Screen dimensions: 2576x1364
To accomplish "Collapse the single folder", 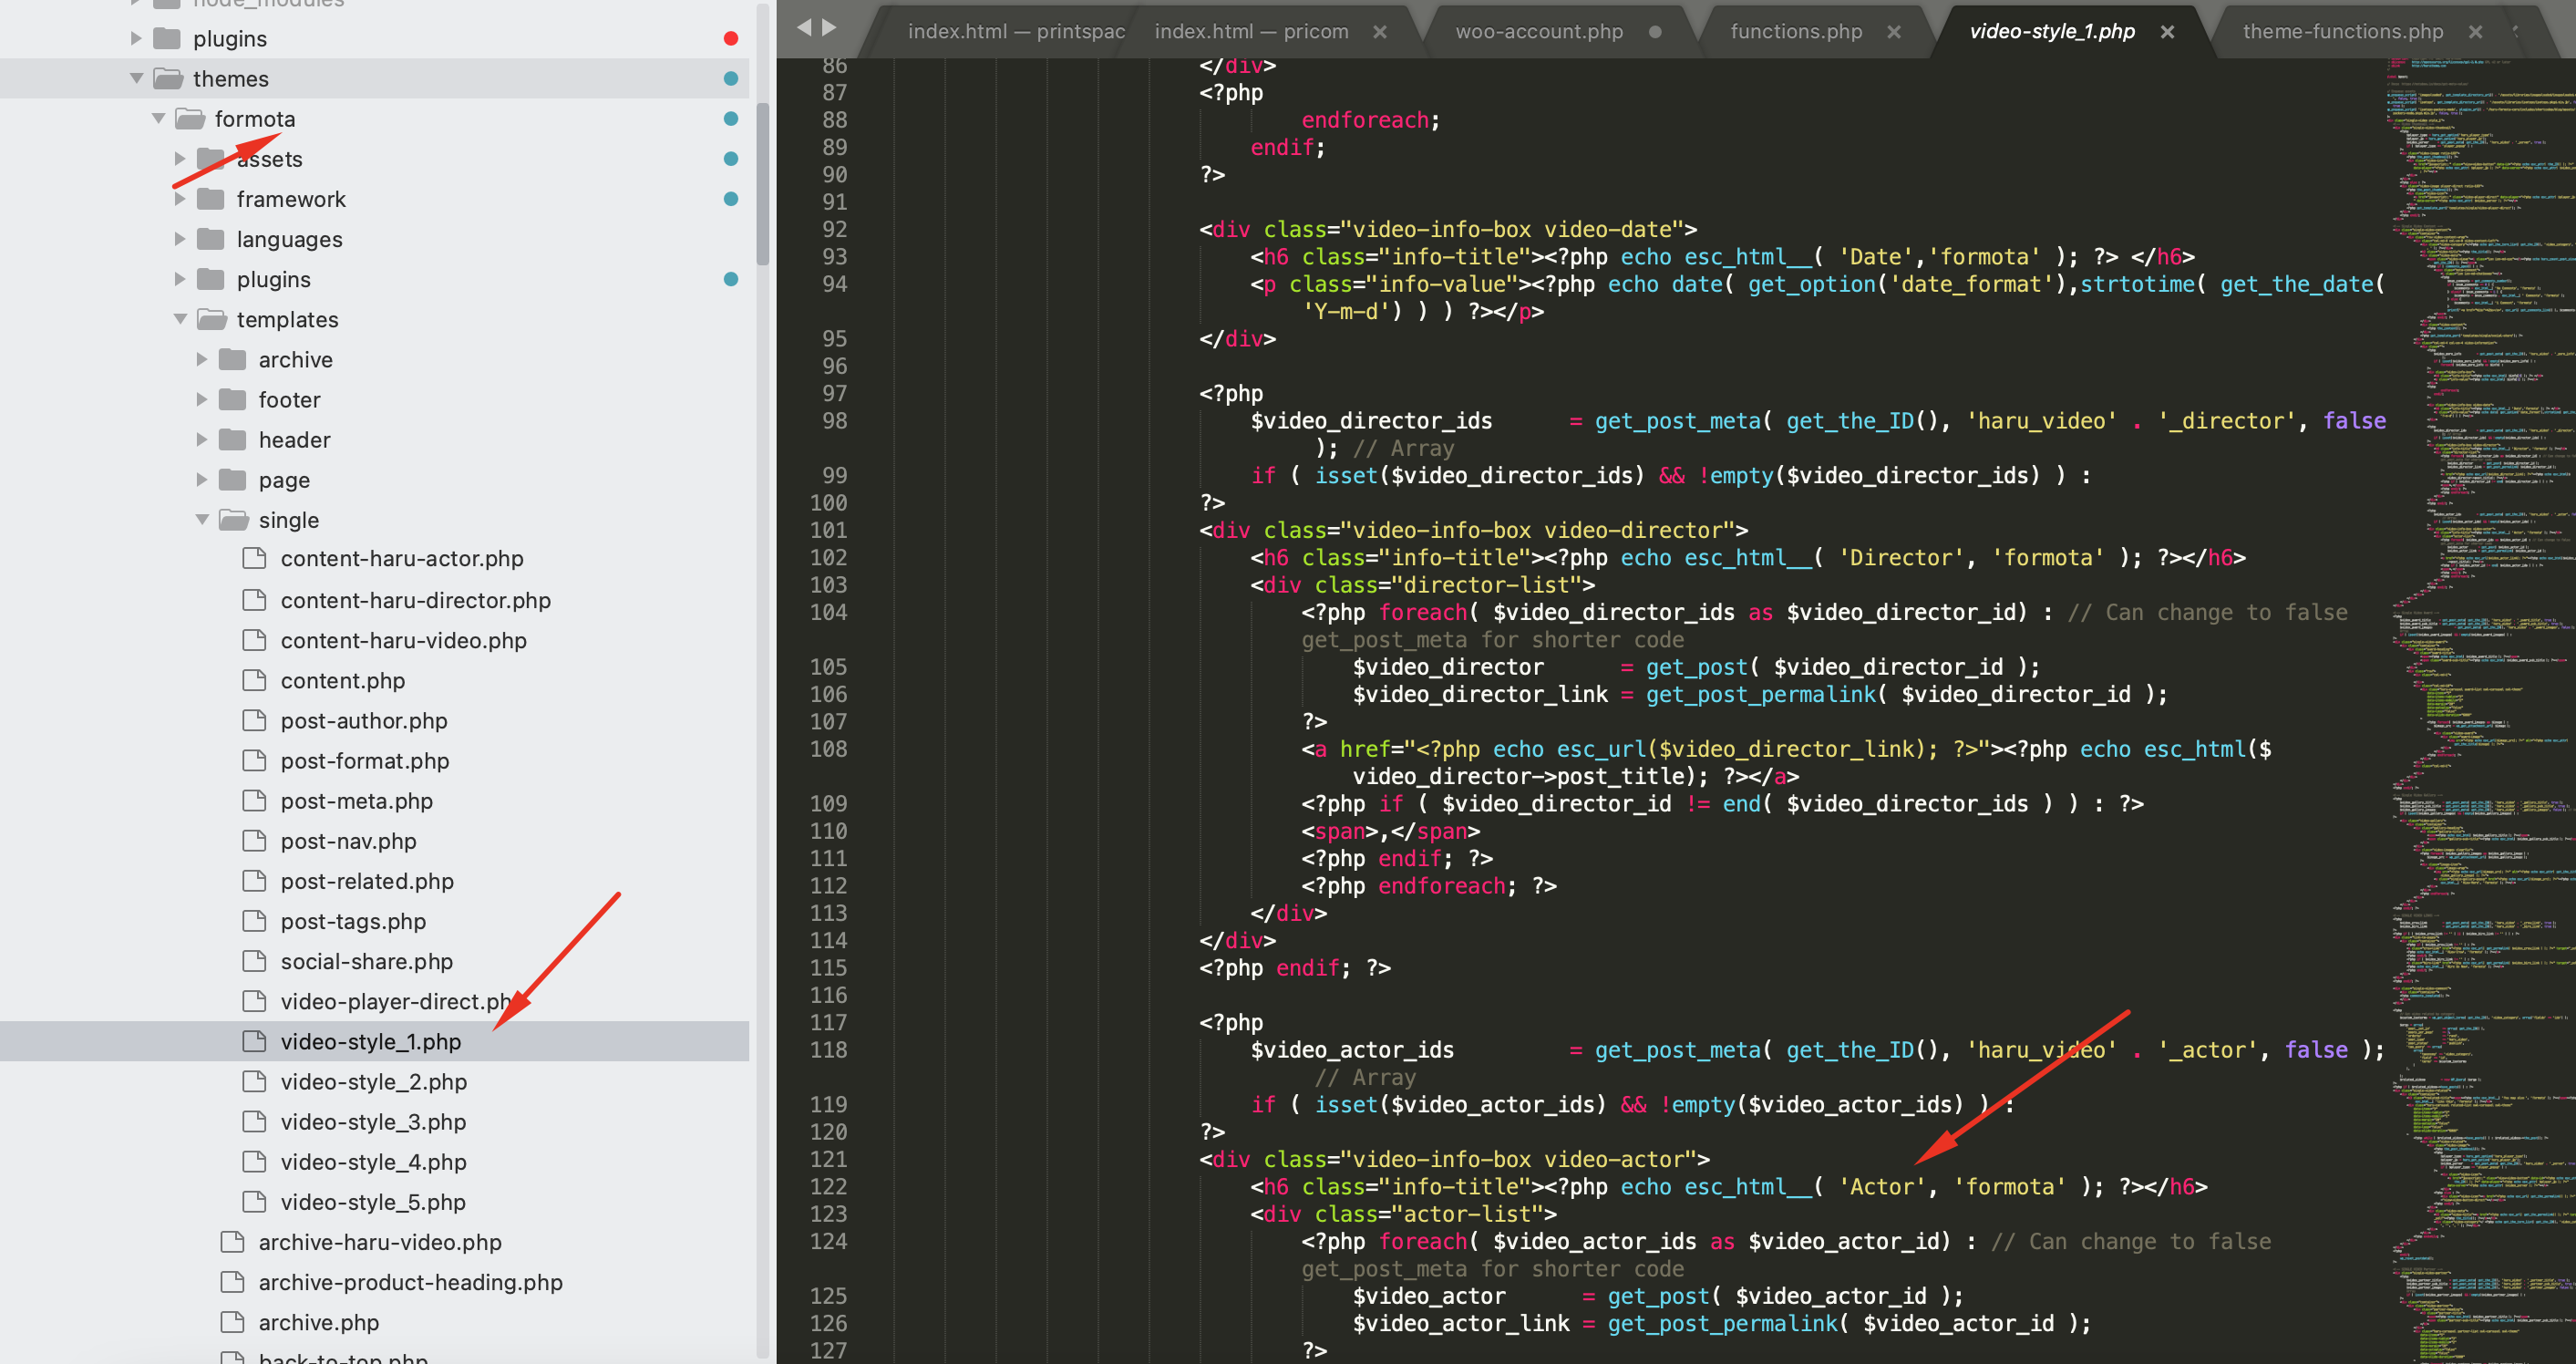I will (x=202, y=519).
